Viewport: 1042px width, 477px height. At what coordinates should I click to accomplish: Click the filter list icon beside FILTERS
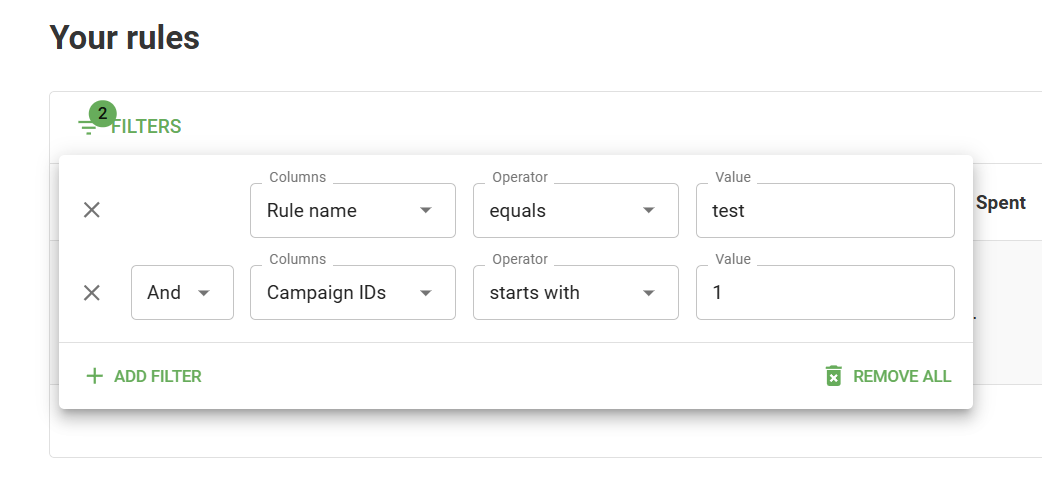[88, 128]
